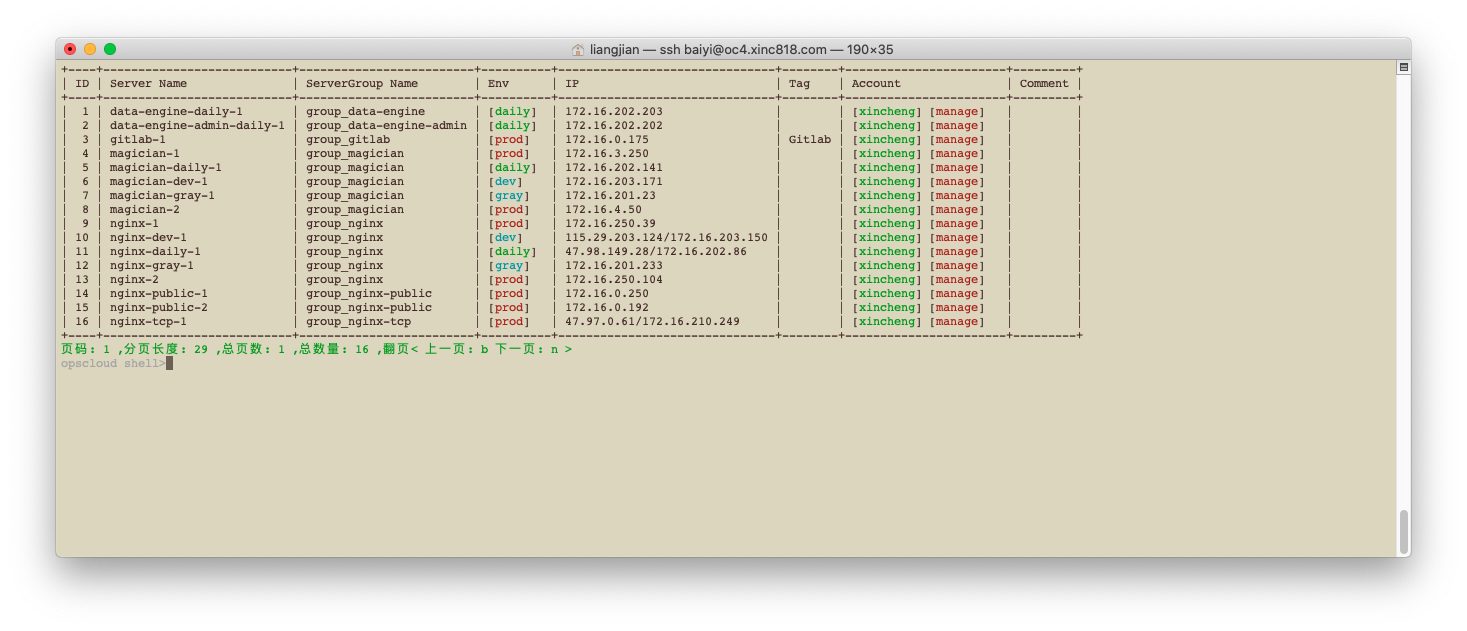The width and height of the screenshot is (1467, 631).
Task: Select server name 'gitlab-1'
Action: coord(138,140)
